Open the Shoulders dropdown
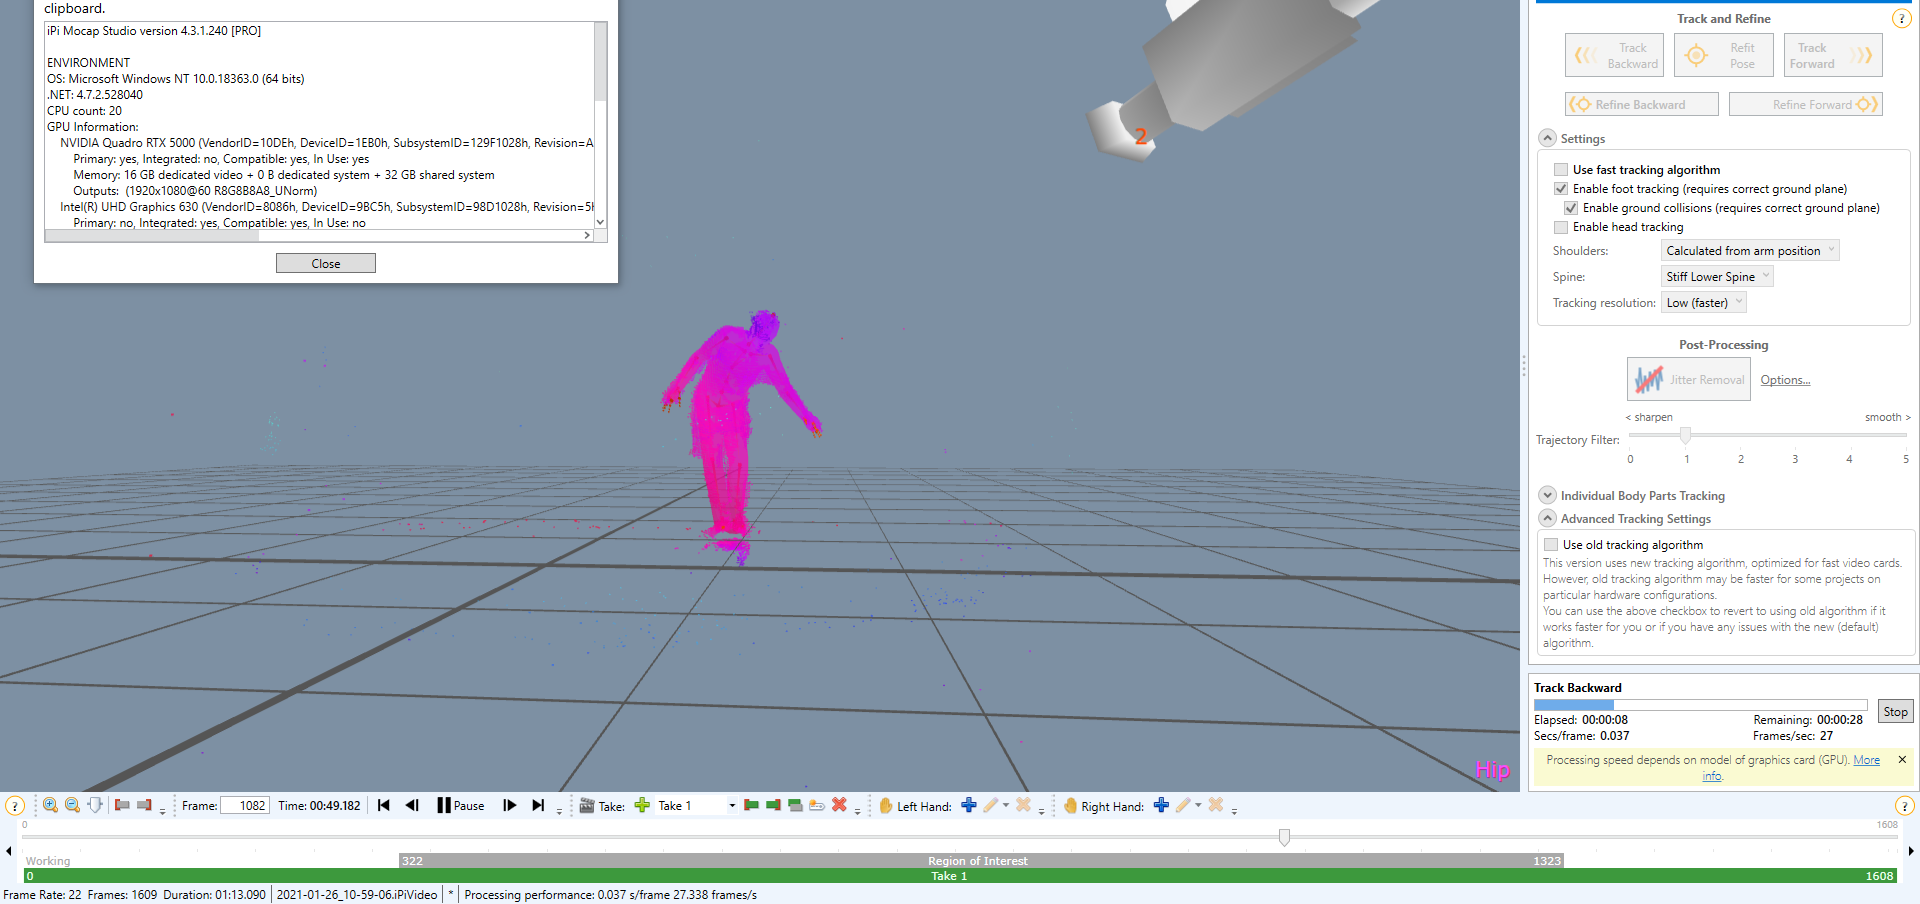Image resolution: width=1920 pixels, height=904 pixels. pos(1750,251)
